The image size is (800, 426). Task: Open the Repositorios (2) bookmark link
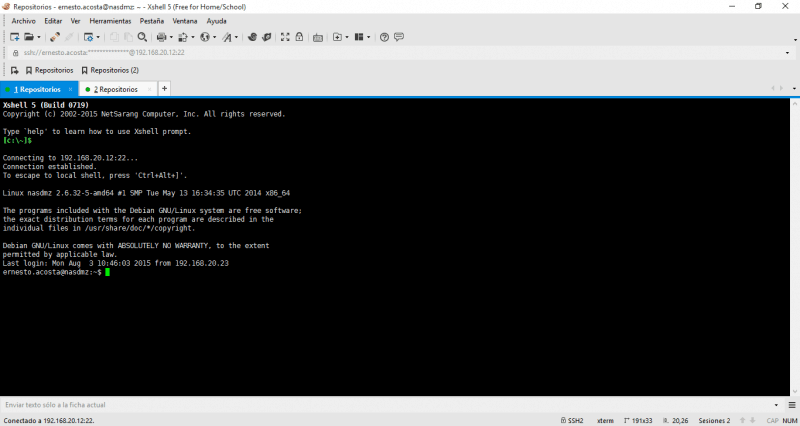pyautogui.click(x=110, y=70)
